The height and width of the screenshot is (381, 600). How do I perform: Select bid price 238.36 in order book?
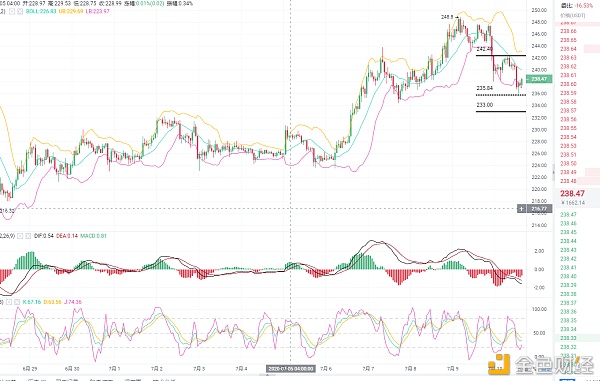click(568, 312)
